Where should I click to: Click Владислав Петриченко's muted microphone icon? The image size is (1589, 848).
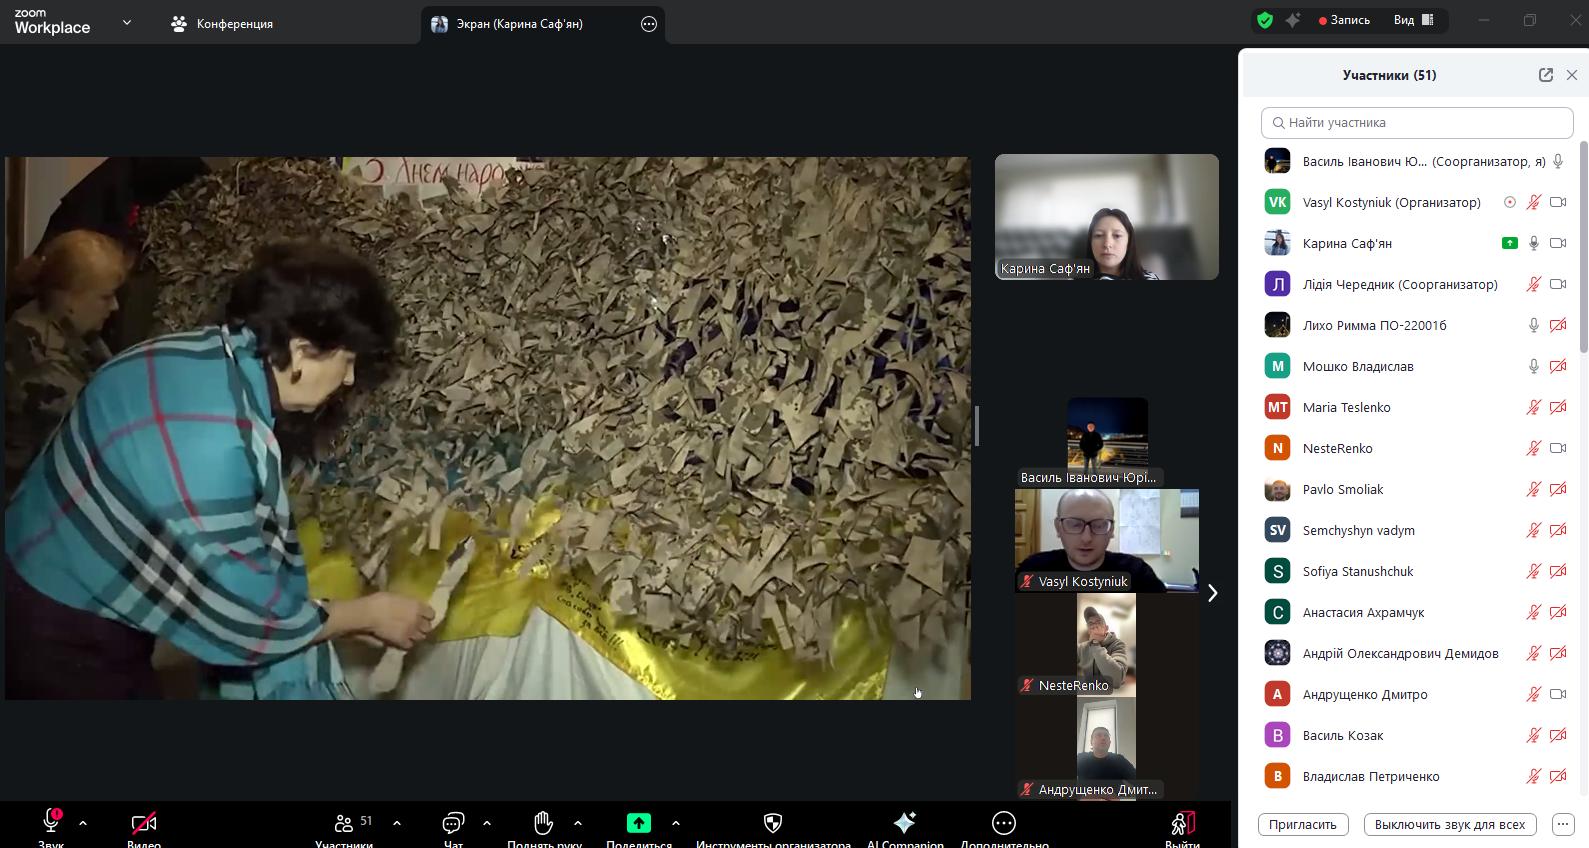(x=1533, y=776)
